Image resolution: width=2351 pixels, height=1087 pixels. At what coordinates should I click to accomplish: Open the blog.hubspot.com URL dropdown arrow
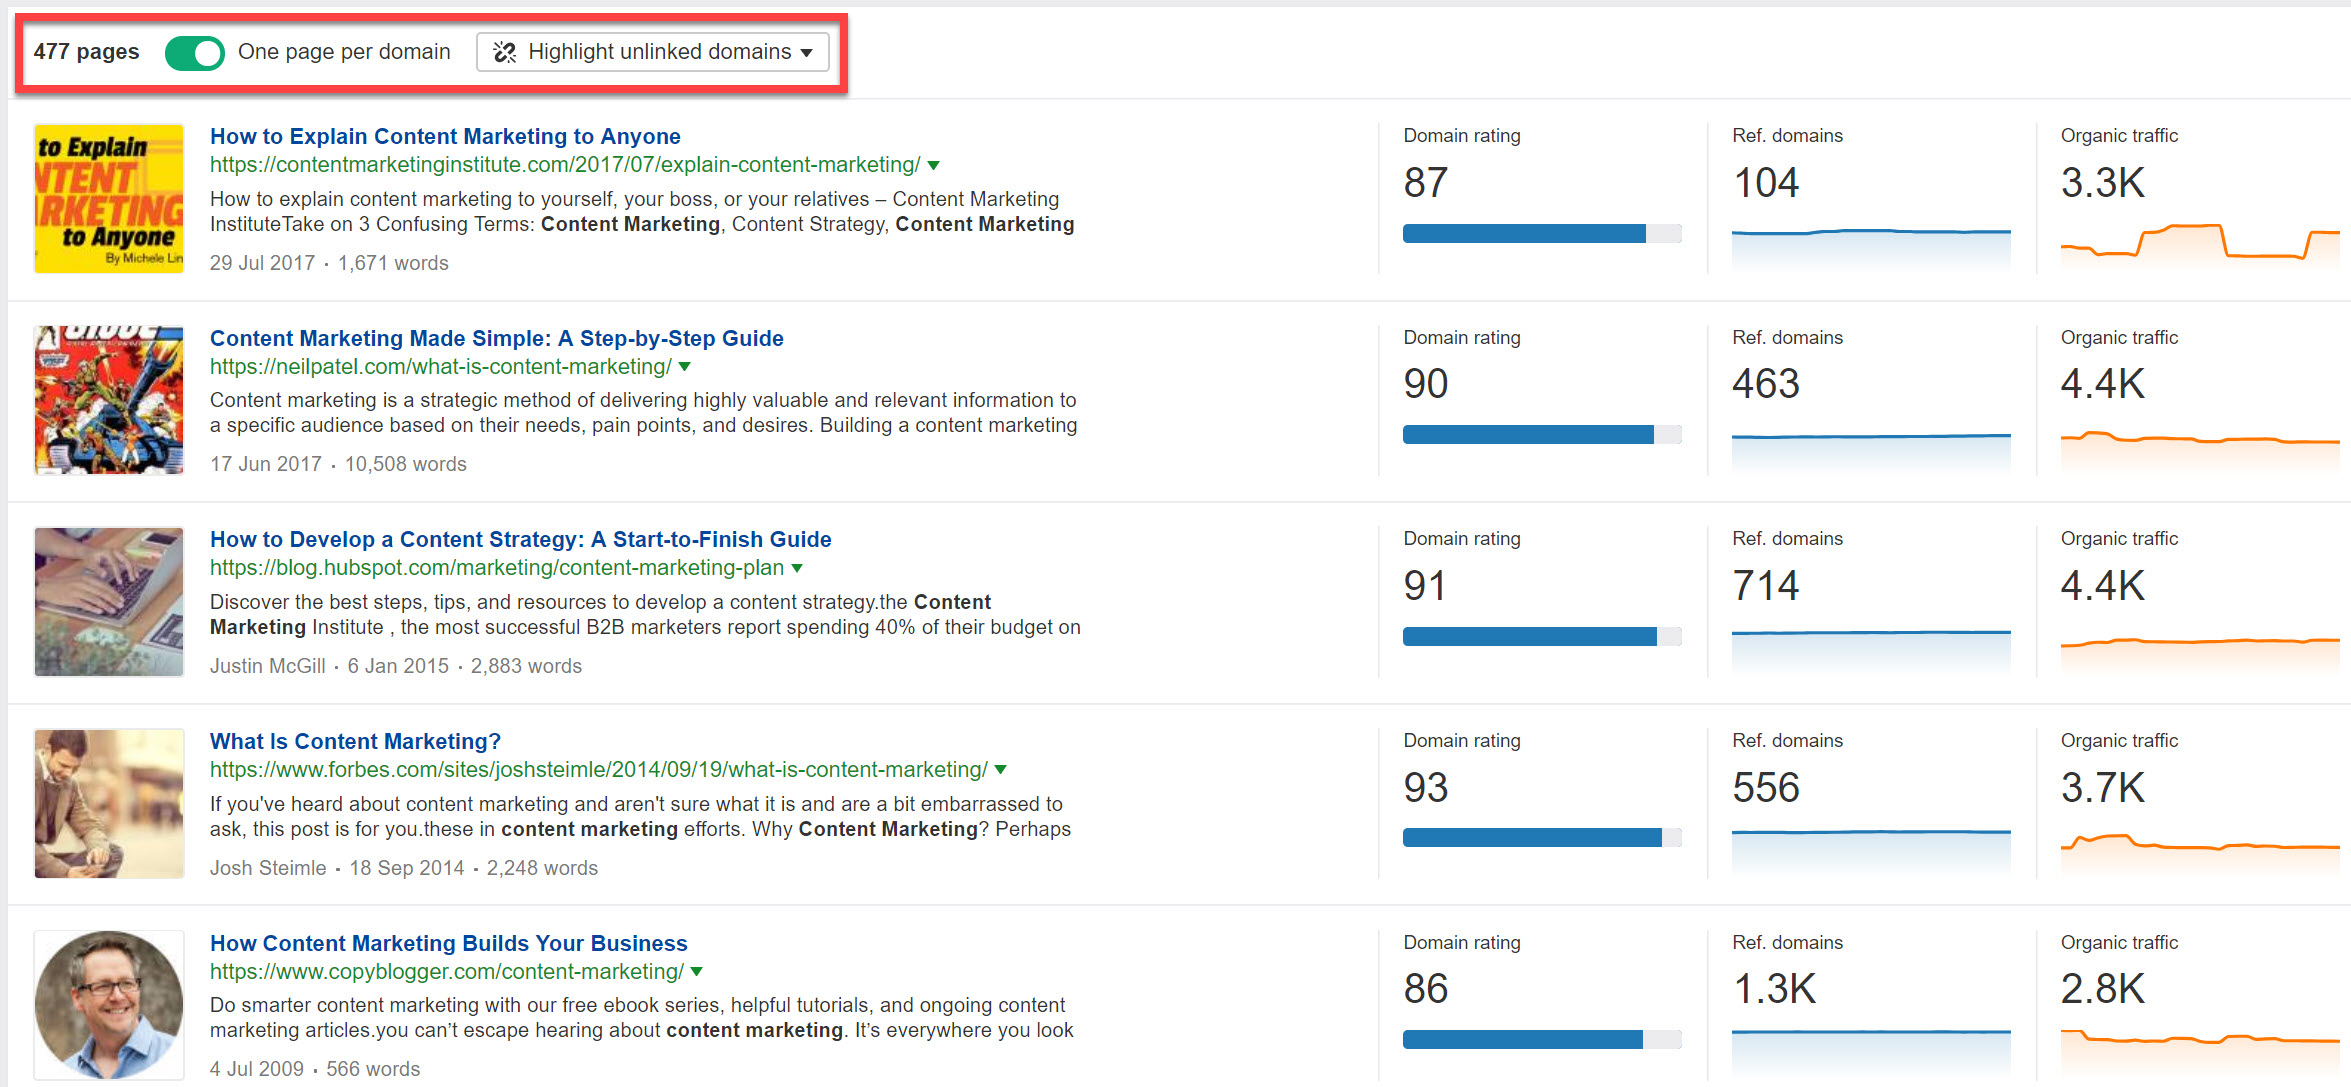click(x=797, y=568)
